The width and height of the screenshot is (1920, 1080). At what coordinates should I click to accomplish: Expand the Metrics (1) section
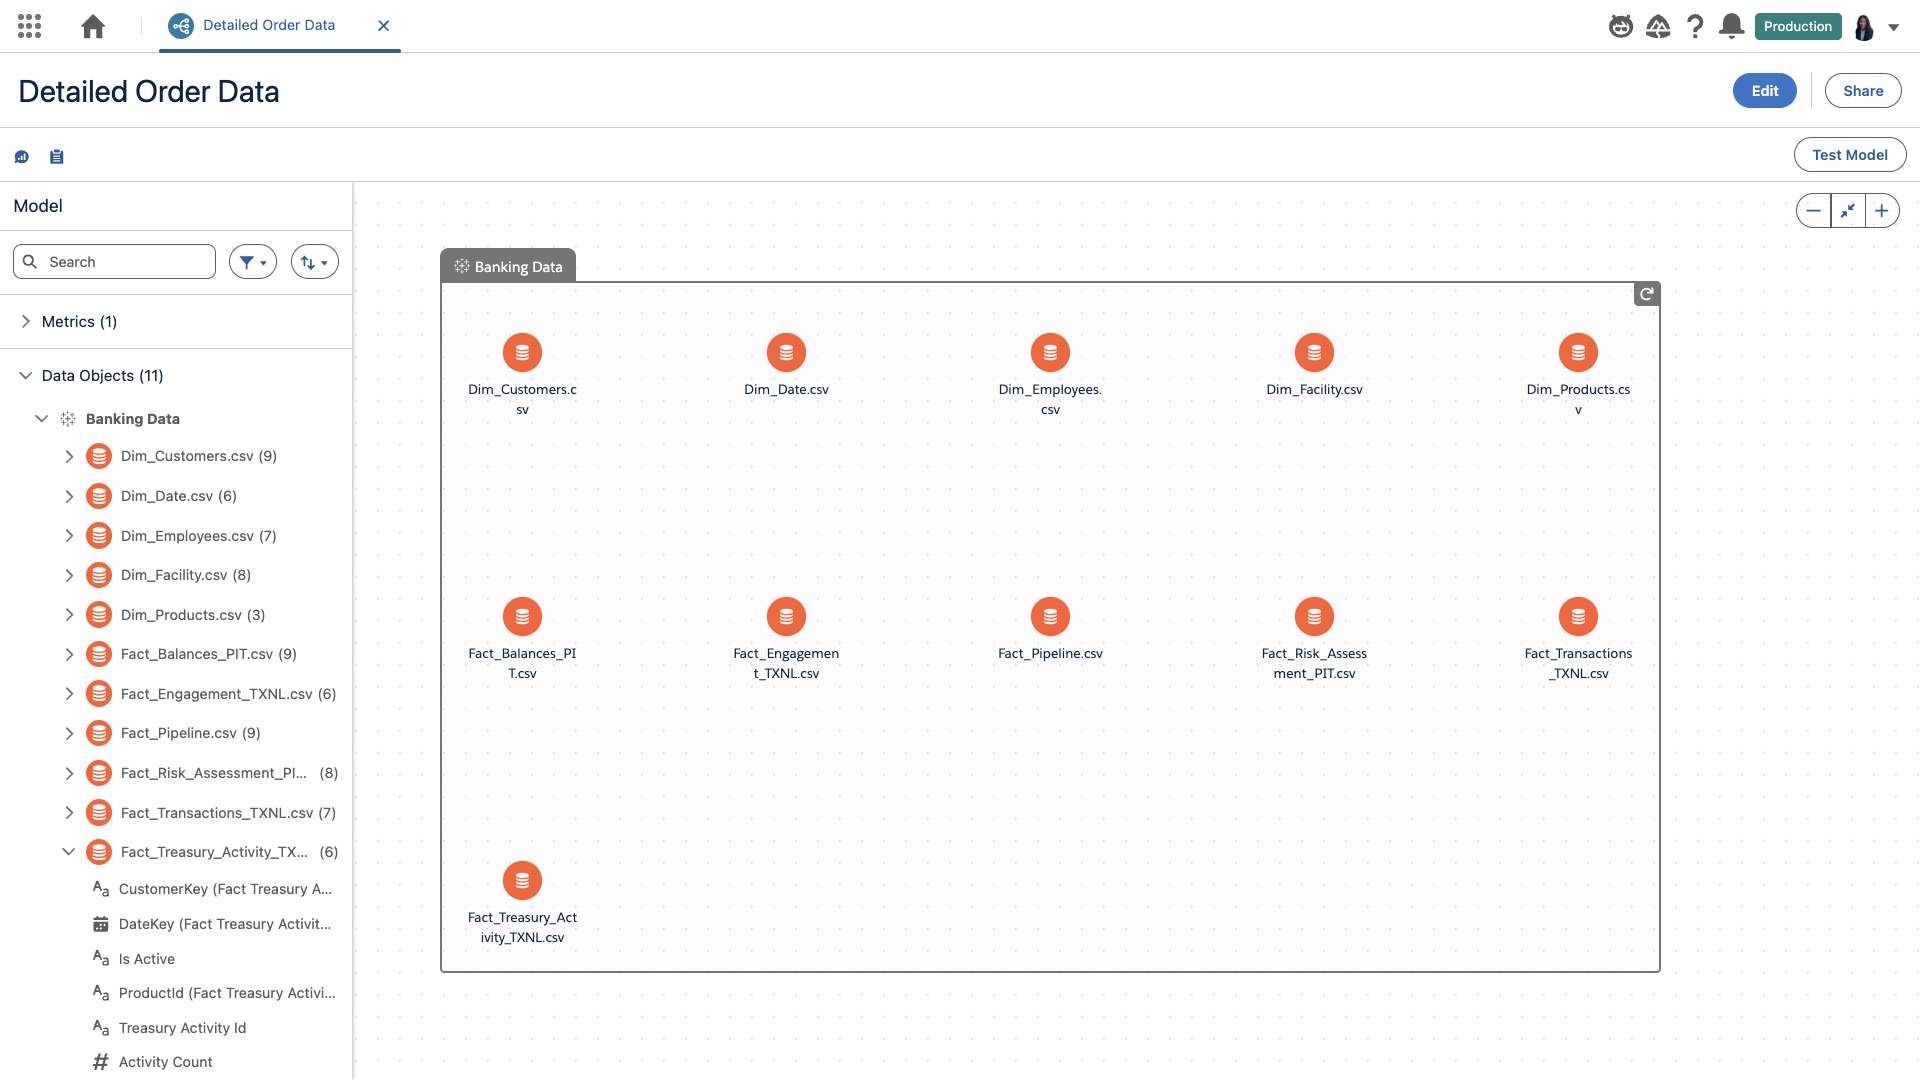(x=26, y=322)
